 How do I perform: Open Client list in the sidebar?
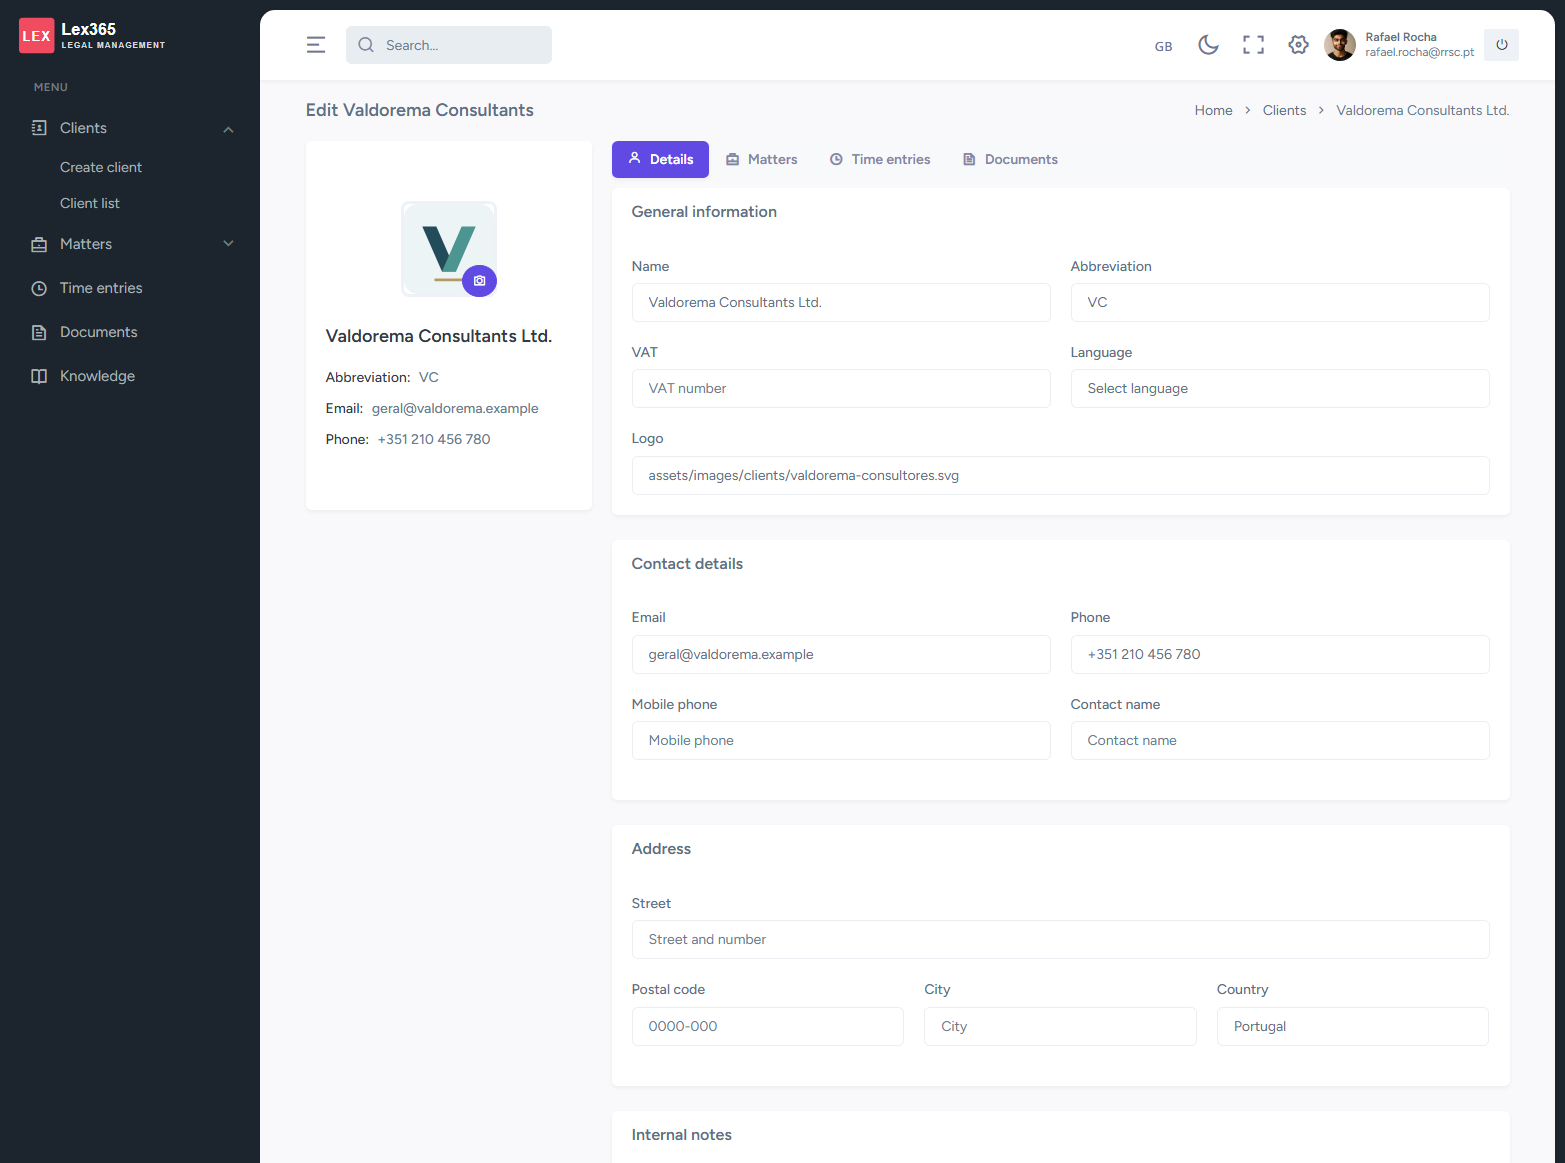click(x=90, y=203)
